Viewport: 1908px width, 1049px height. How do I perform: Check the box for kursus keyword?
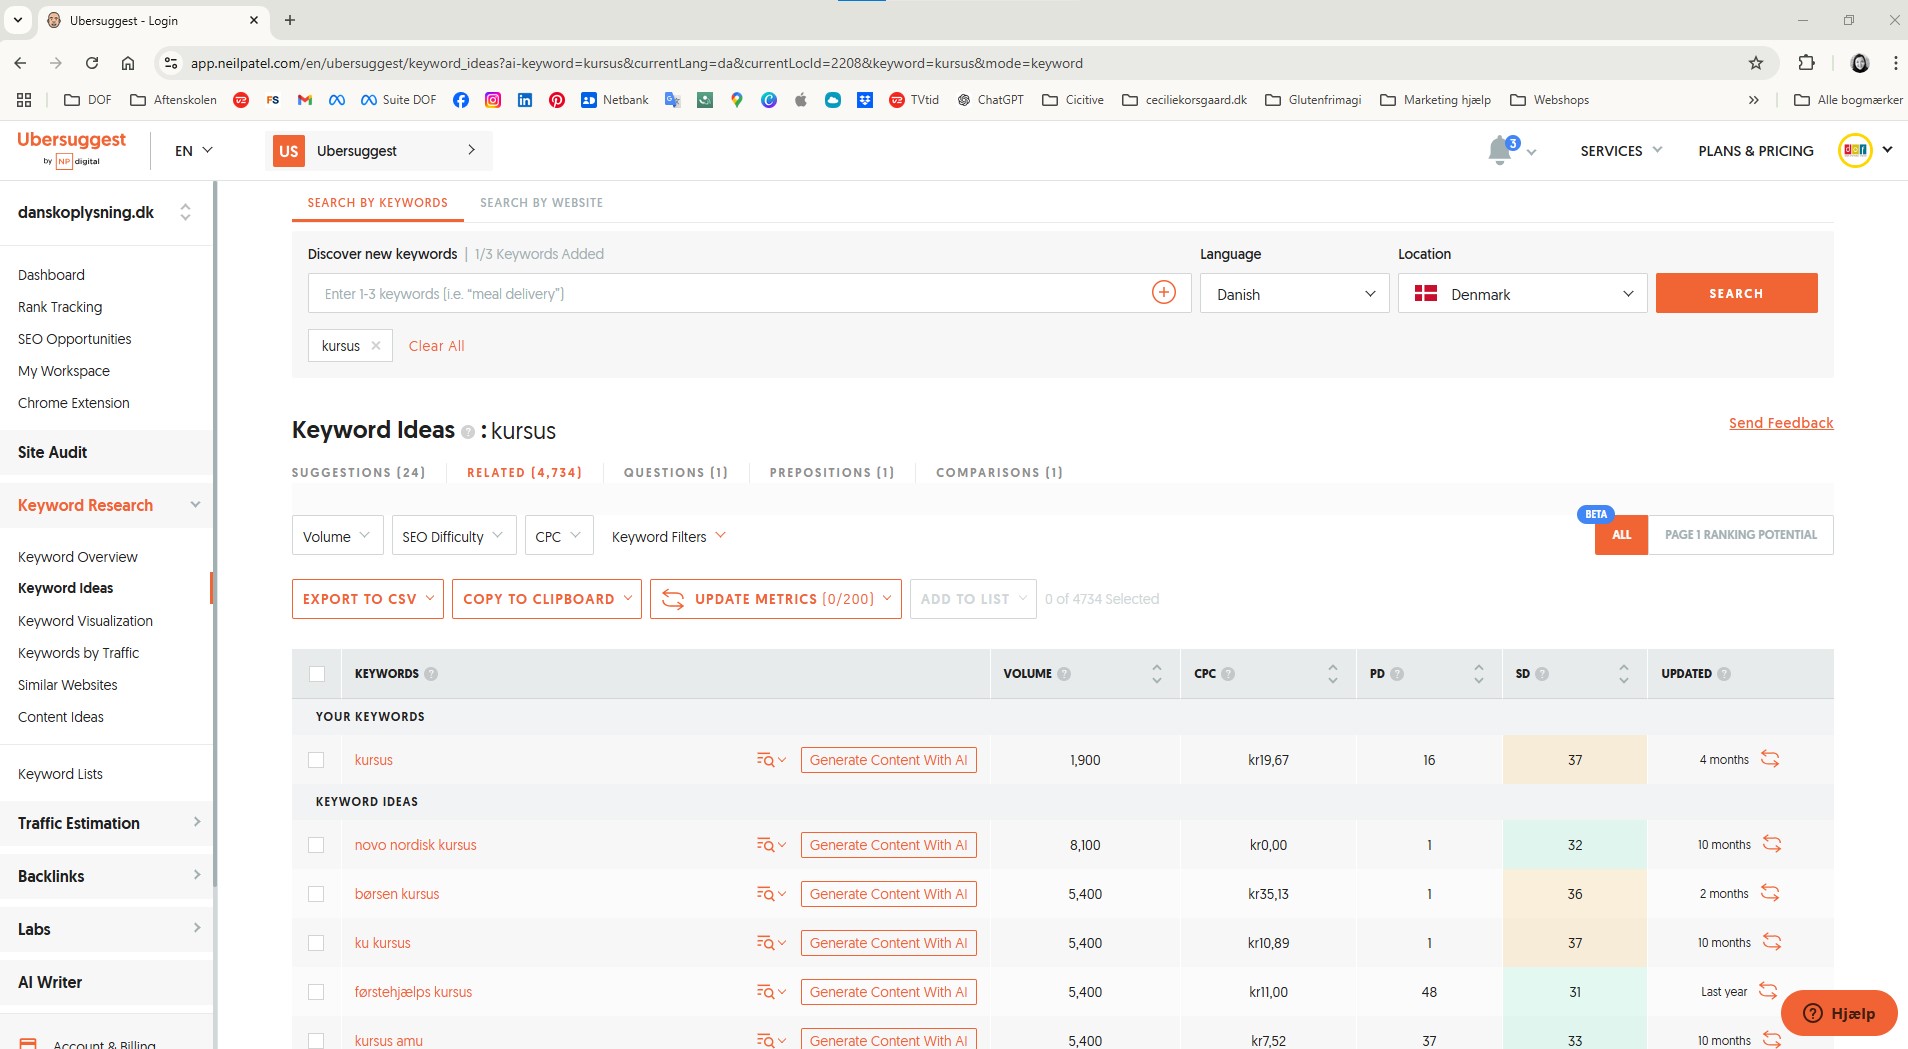[317, 760]
